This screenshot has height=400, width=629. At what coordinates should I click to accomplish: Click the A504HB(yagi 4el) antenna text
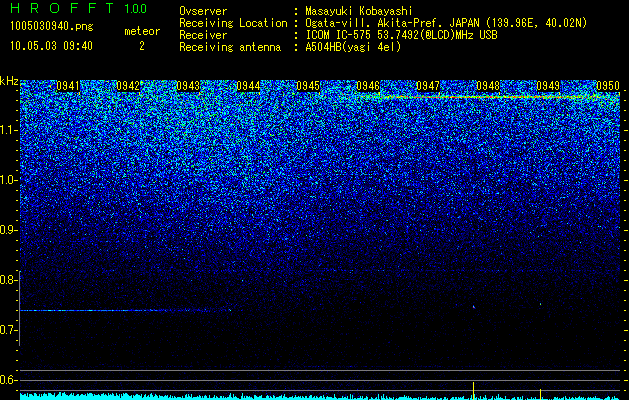pyautogui.click(x=353, y=47)
